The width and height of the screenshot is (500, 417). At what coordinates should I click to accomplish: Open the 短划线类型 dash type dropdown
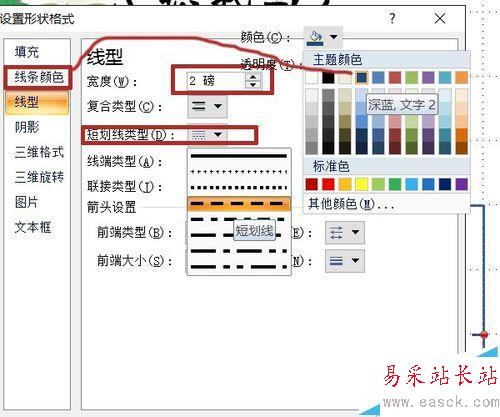[207, 135]
